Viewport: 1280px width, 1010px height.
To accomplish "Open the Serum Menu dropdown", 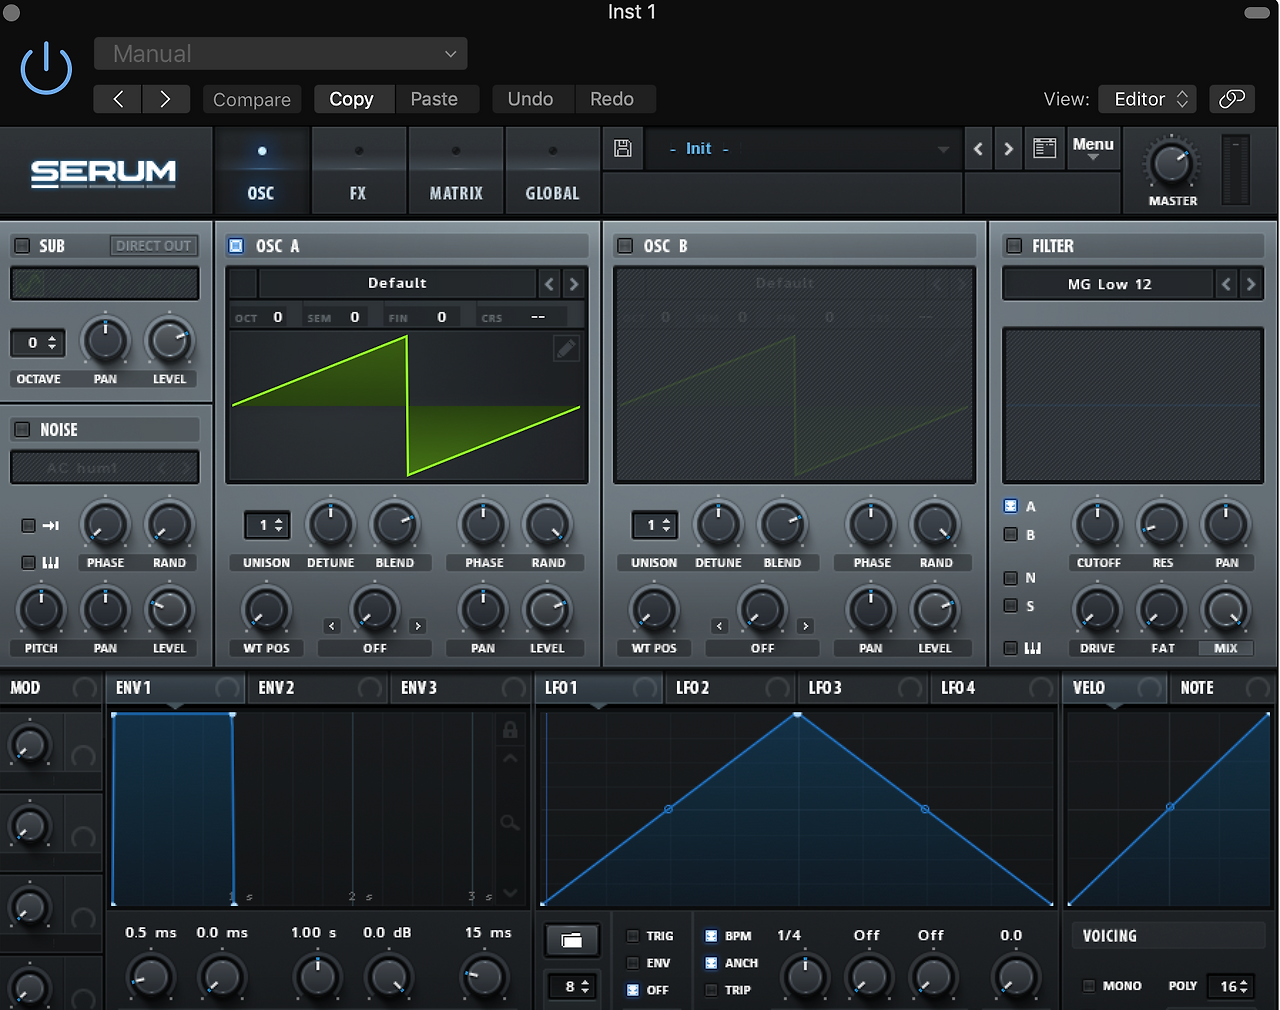I will point(1093,148).
